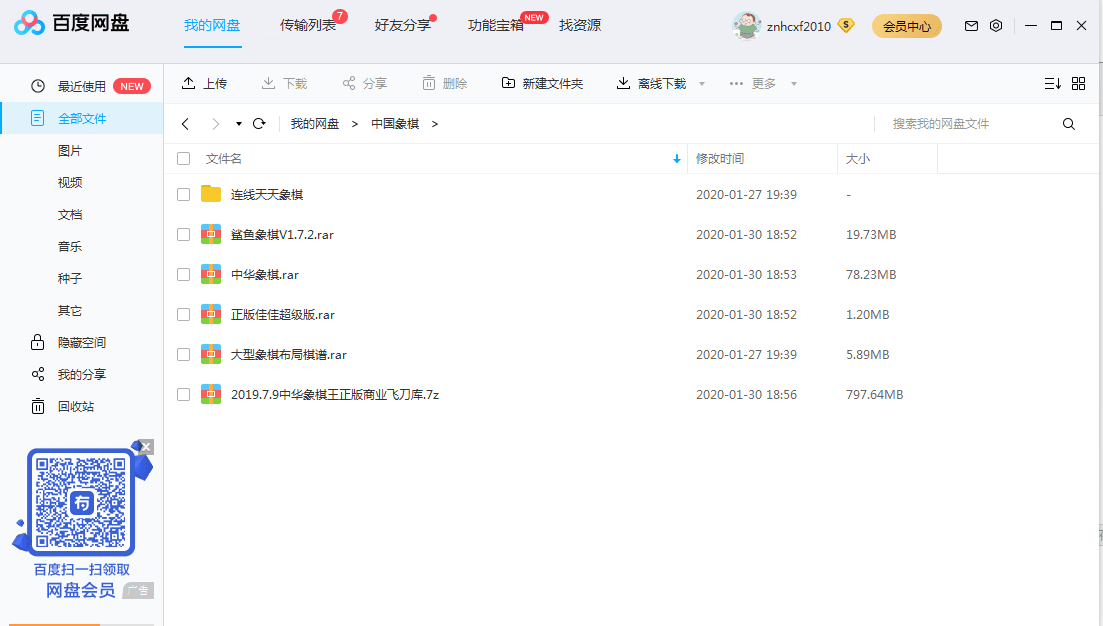The height and width of the screenshot is (626, 1103).
Task: Expand the navigation history dropdown arrow
Action: click(238, 123)
